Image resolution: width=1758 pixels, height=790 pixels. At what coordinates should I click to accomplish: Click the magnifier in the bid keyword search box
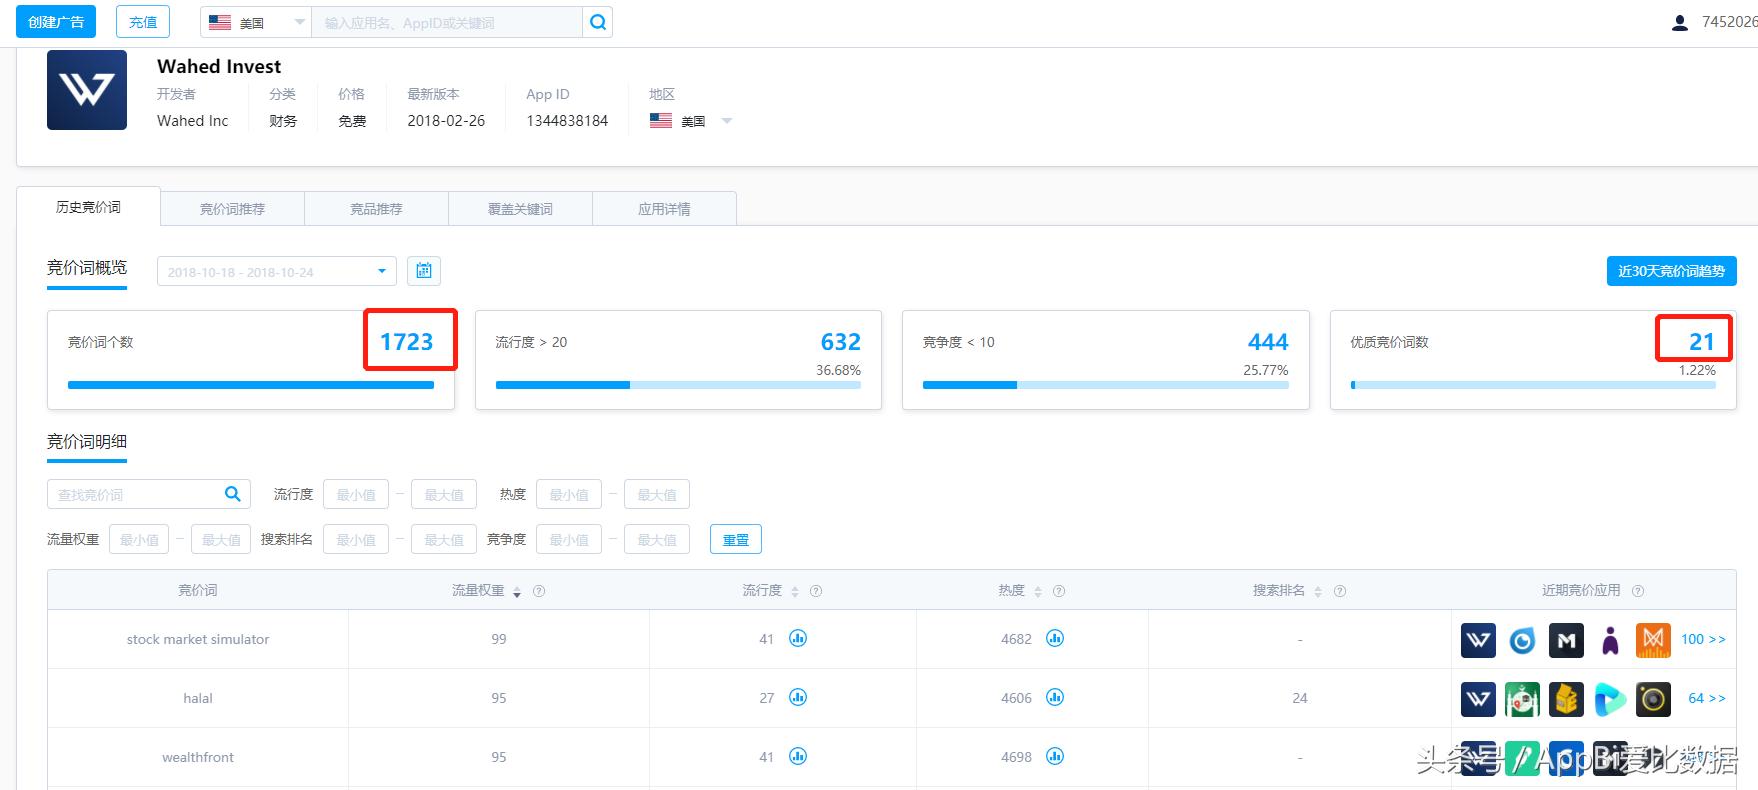pyautogui.click(x=232, y=494)
